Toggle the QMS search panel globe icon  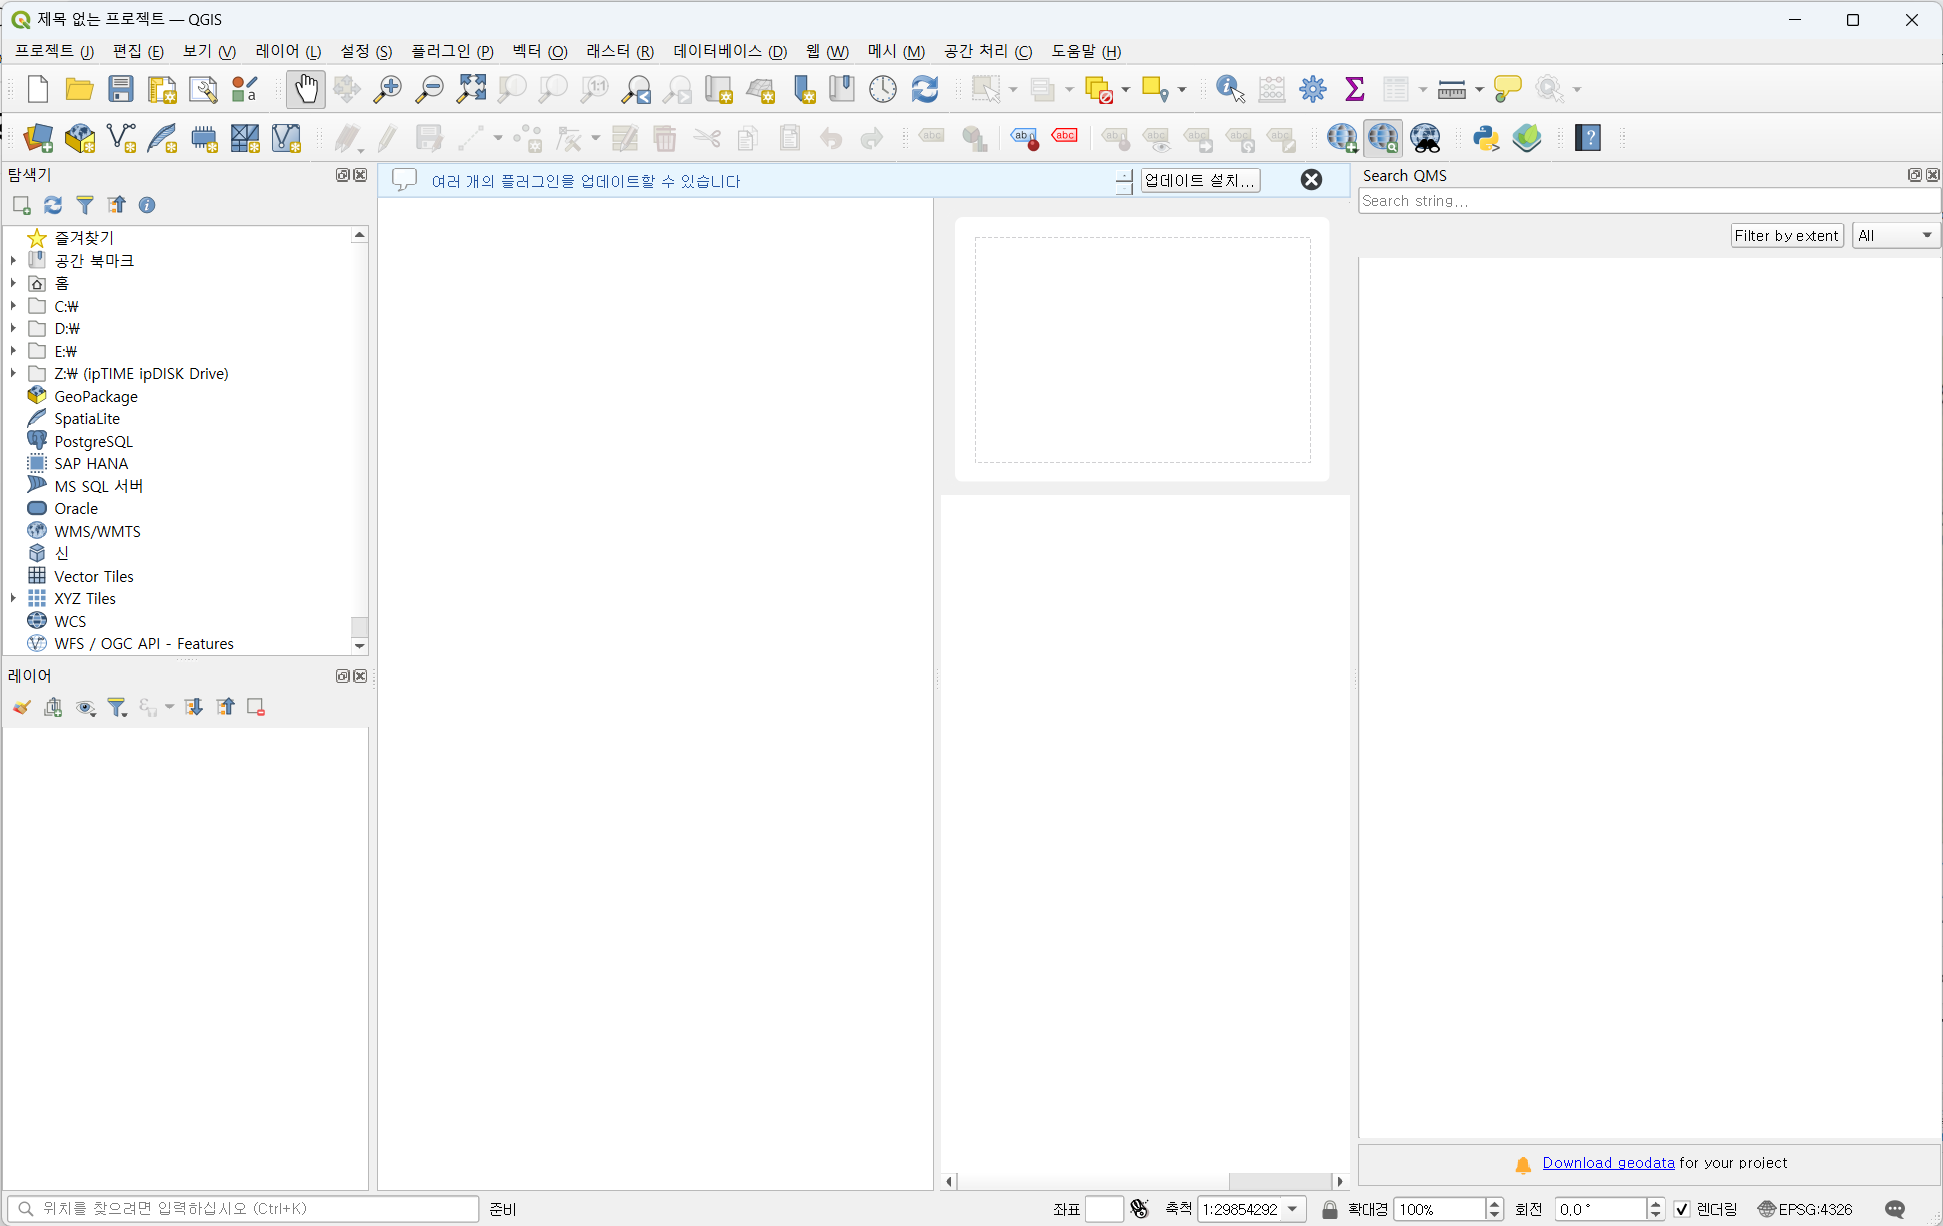pyautogui.click(x=1384, y=138)
